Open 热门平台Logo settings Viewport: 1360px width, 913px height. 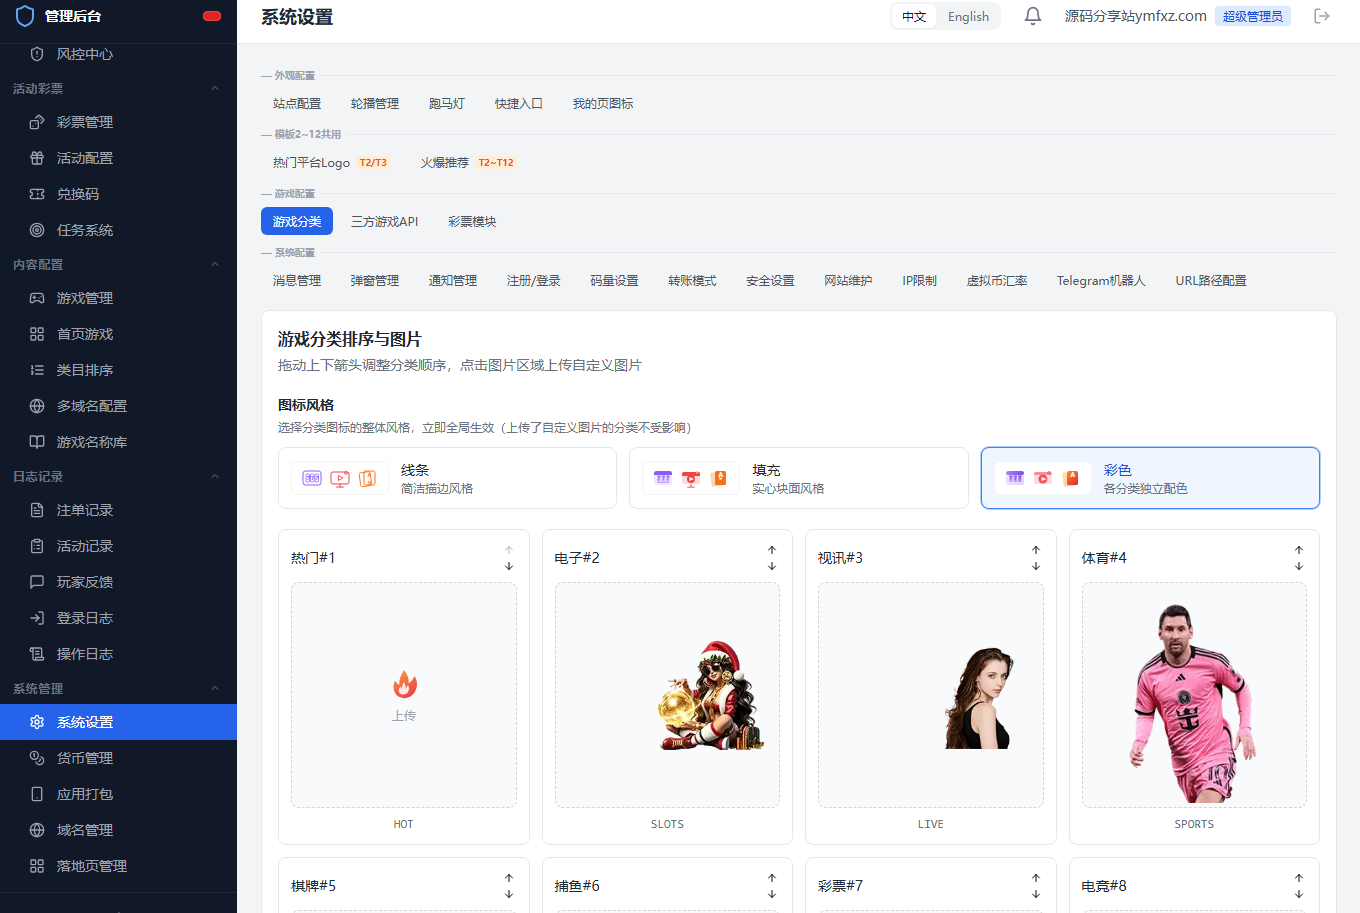point(330,163)
